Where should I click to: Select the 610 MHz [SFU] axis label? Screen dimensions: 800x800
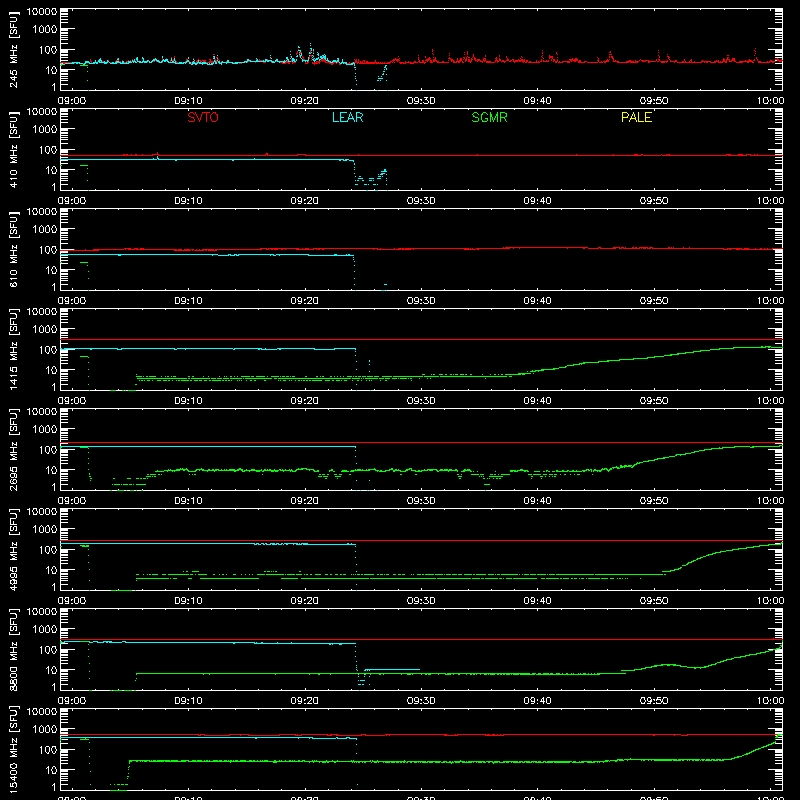pos(13,249)
